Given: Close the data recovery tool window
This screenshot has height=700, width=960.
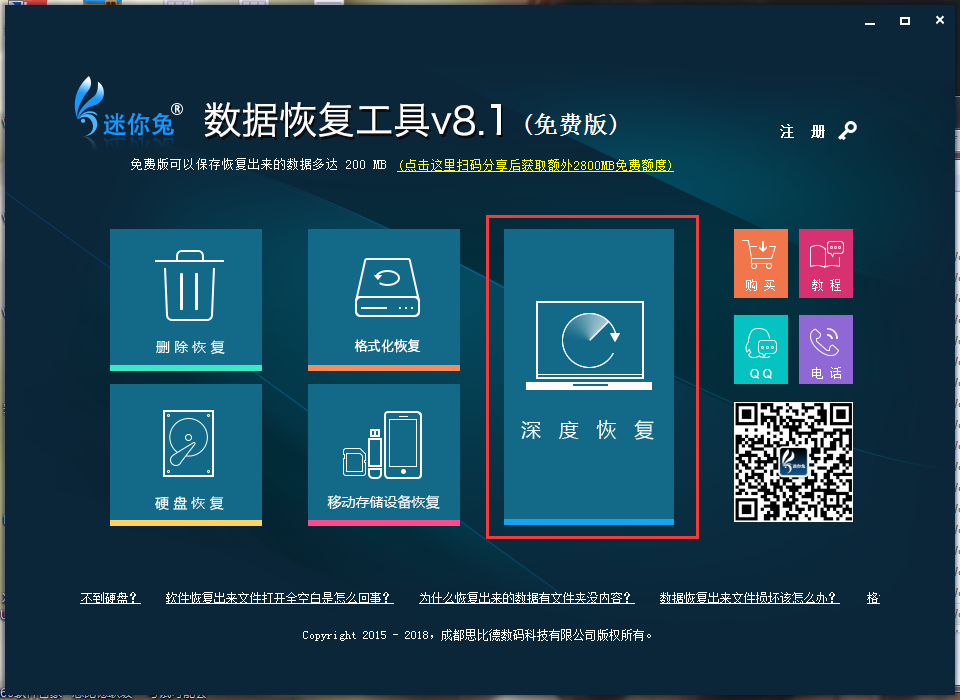Looking at the screenshot, I should 940,20.
